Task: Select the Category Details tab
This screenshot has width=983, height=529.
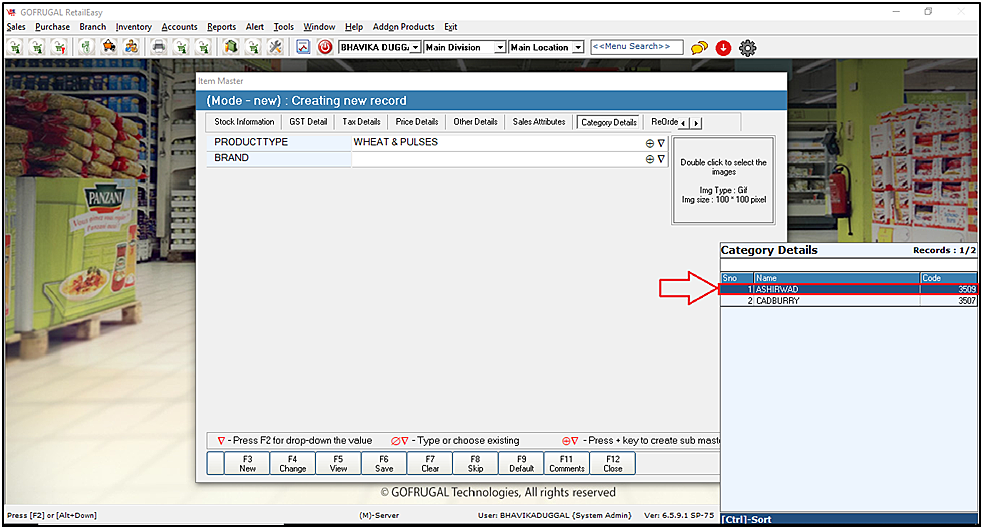Action: (x=608, y=122)
